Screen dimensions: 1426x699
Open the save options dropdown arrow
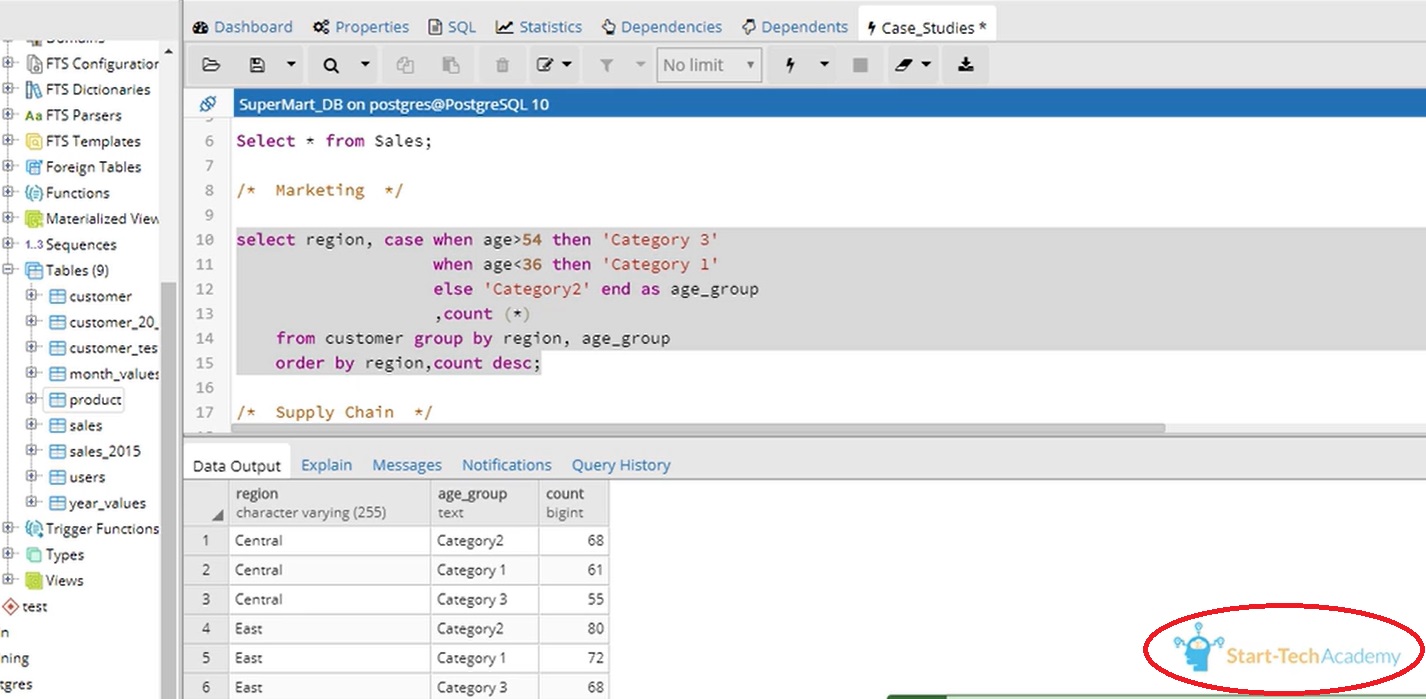pyautogui.click(x=291, y=65)
